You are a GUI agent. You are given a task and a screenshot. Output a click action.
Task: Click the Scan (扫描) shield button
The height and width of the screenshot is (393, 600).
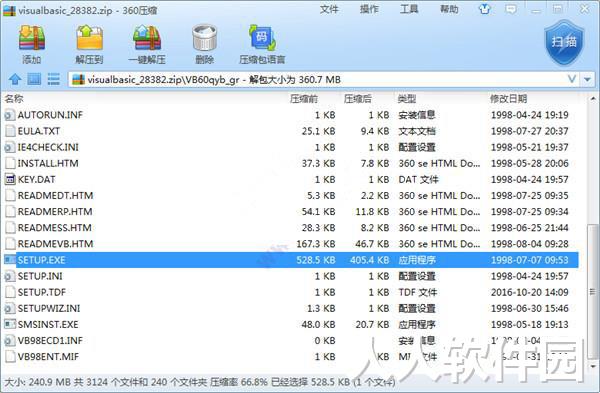pos(564,43)
